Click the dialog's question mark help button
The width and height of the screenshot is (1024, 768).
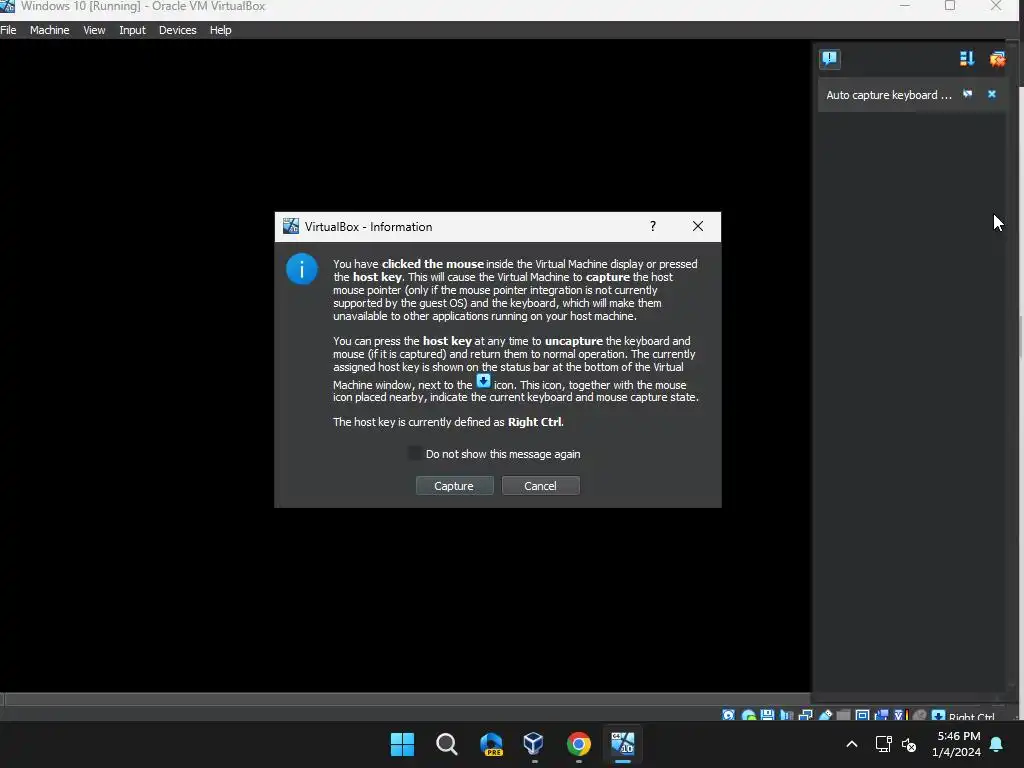point(652,226)
